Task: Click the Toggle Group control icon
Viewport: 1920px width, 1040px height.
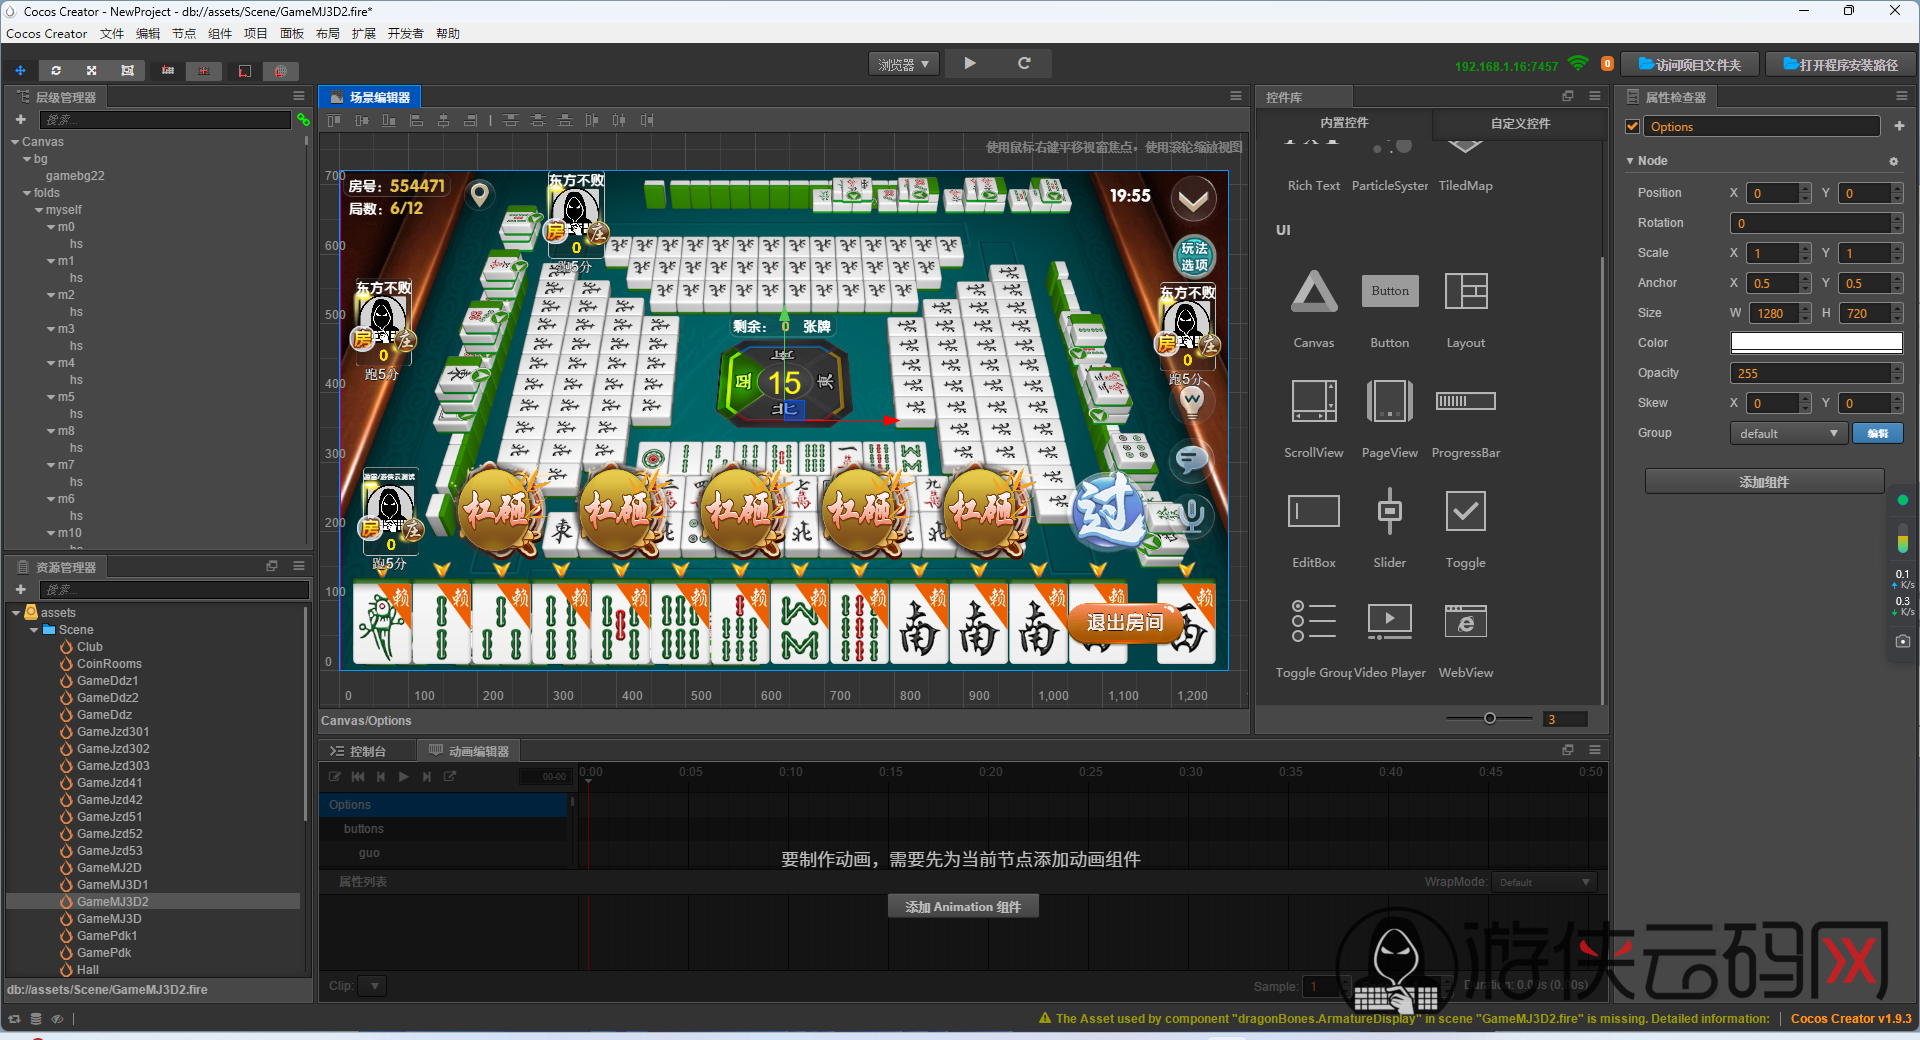Action: pyautogui.click(x=1314, y=621)
